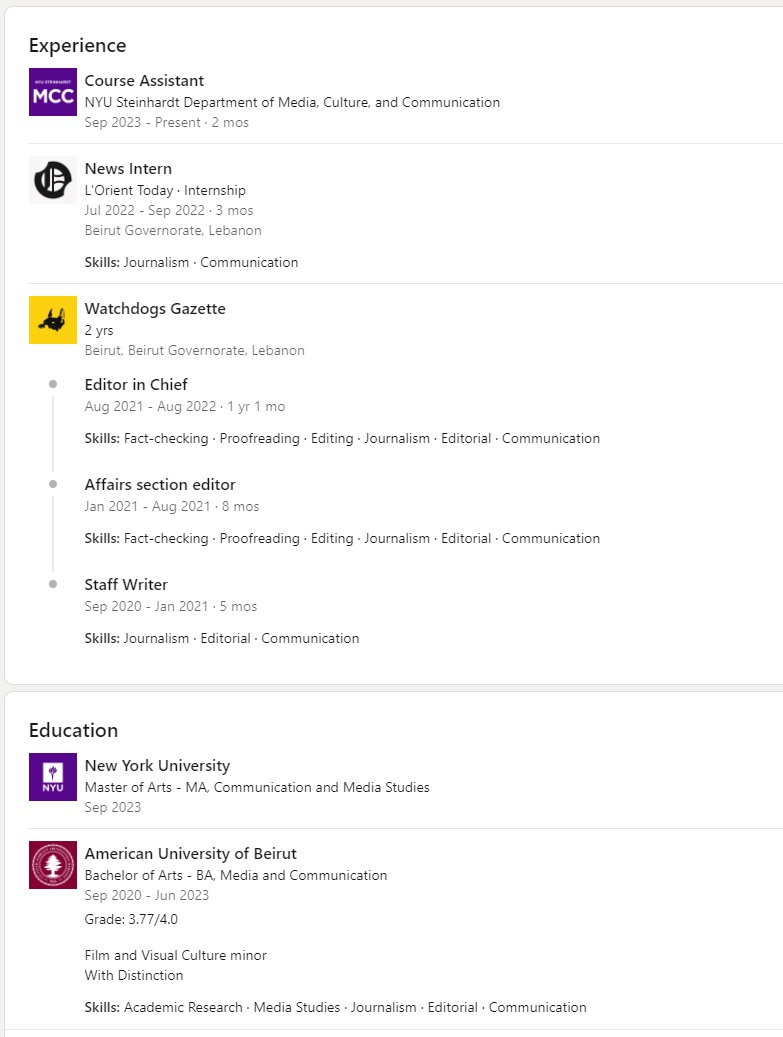
Task: Open the New York University logo
Action: point(53,777)
